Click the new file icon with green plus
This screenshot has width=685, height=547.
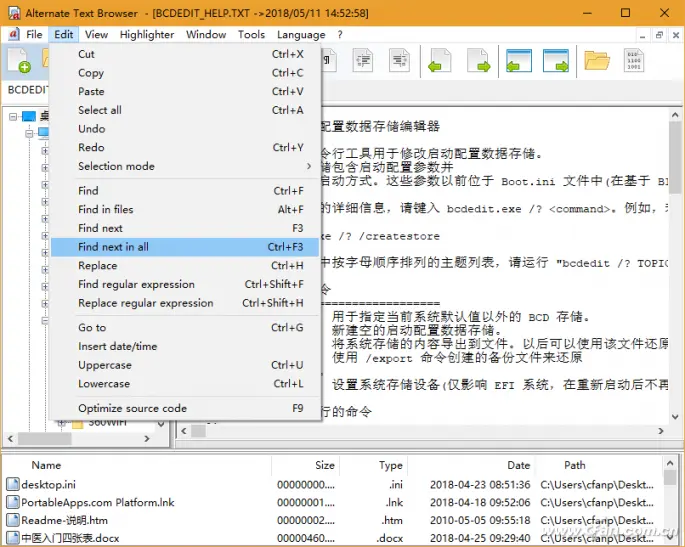click(19, 62)
